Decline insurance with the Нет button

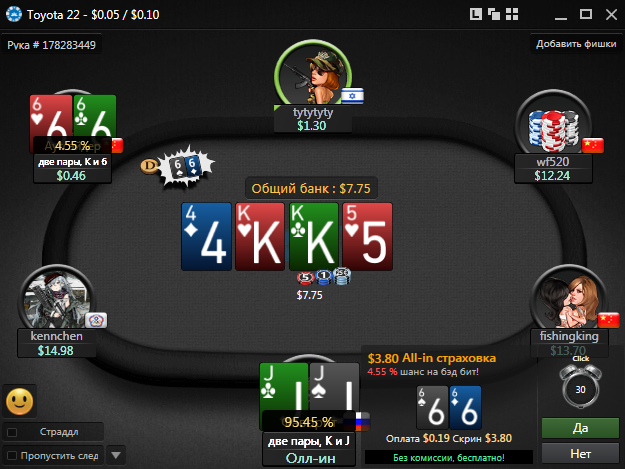(580, 453)
